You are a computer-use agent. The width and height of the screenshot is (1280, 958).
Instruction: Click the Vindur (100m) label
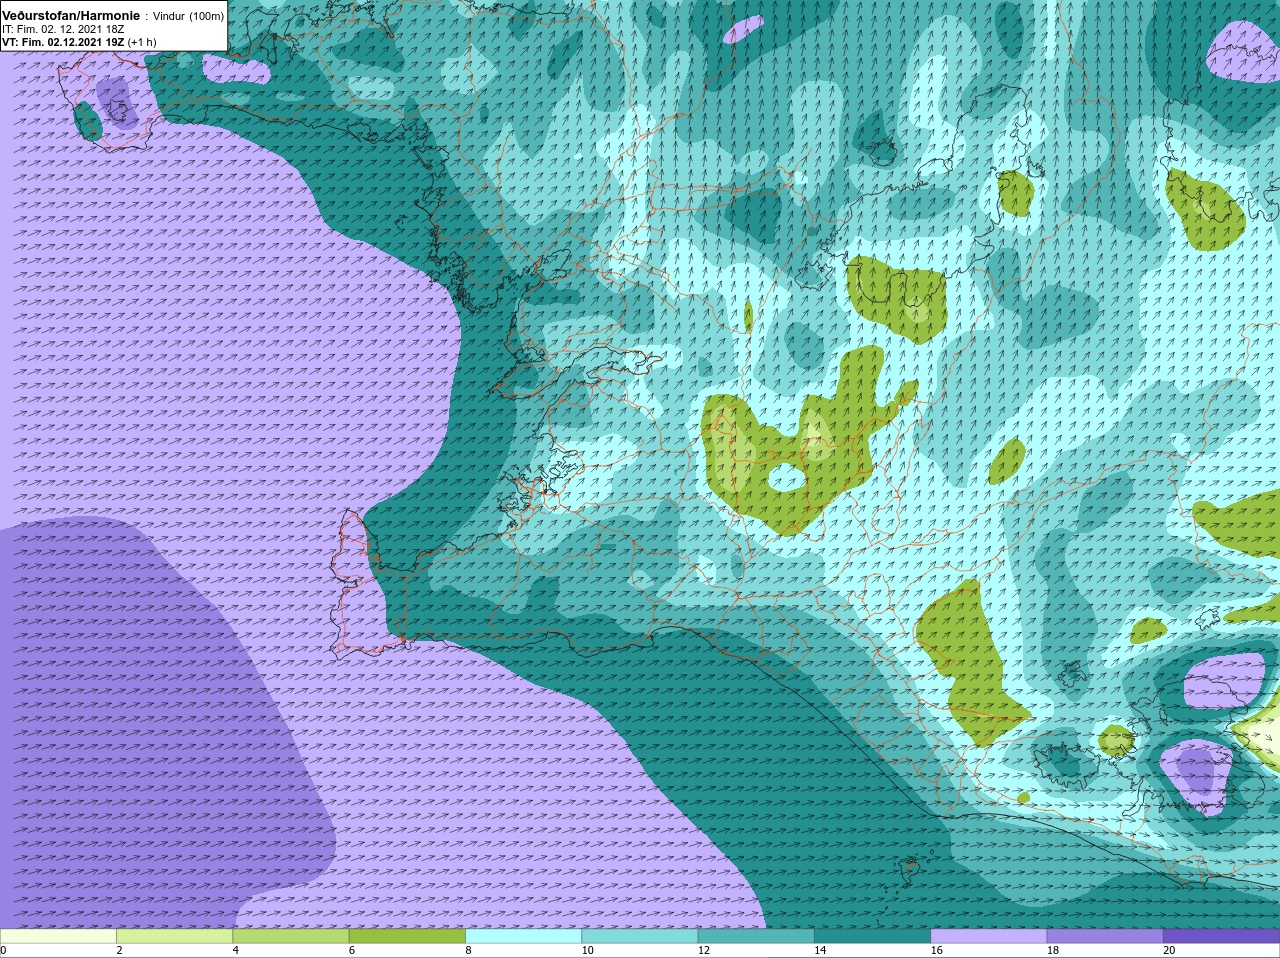pyautogui.click(x=188, y=16)
